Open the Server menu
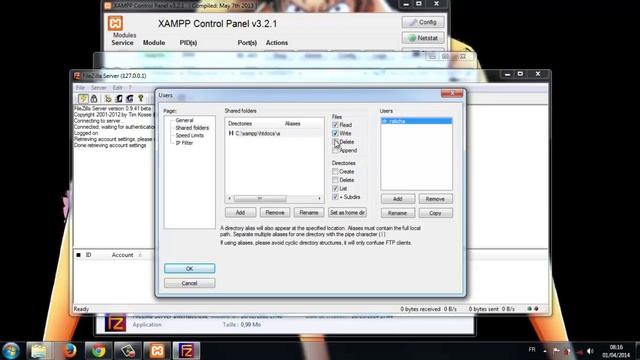 98,88
